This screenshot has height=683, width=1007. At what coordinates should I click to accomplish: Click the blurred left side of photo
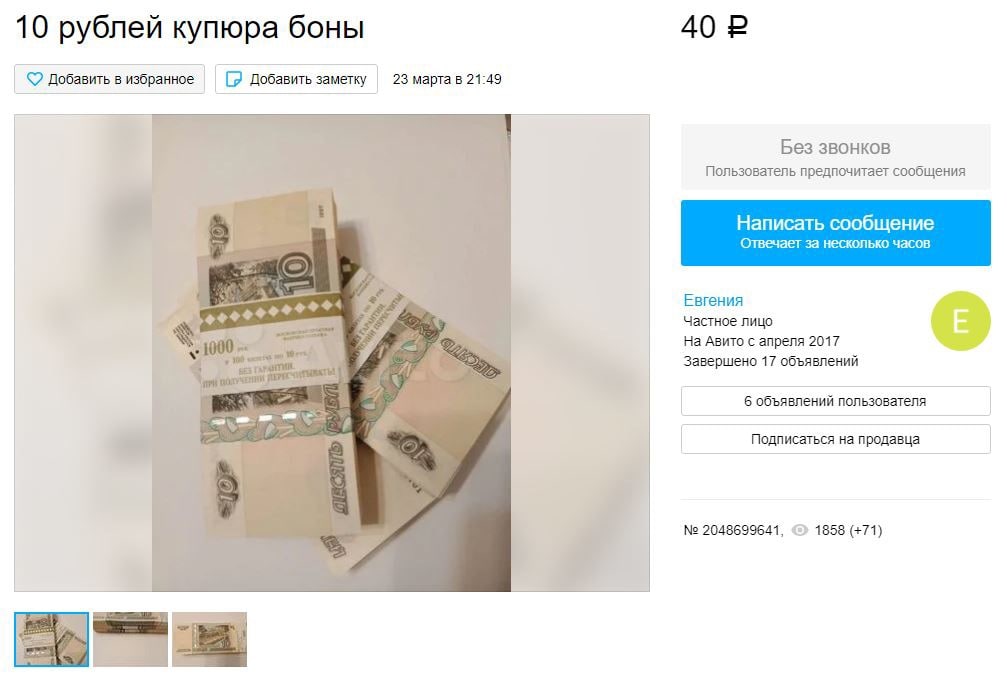click(x=83, y=353)
